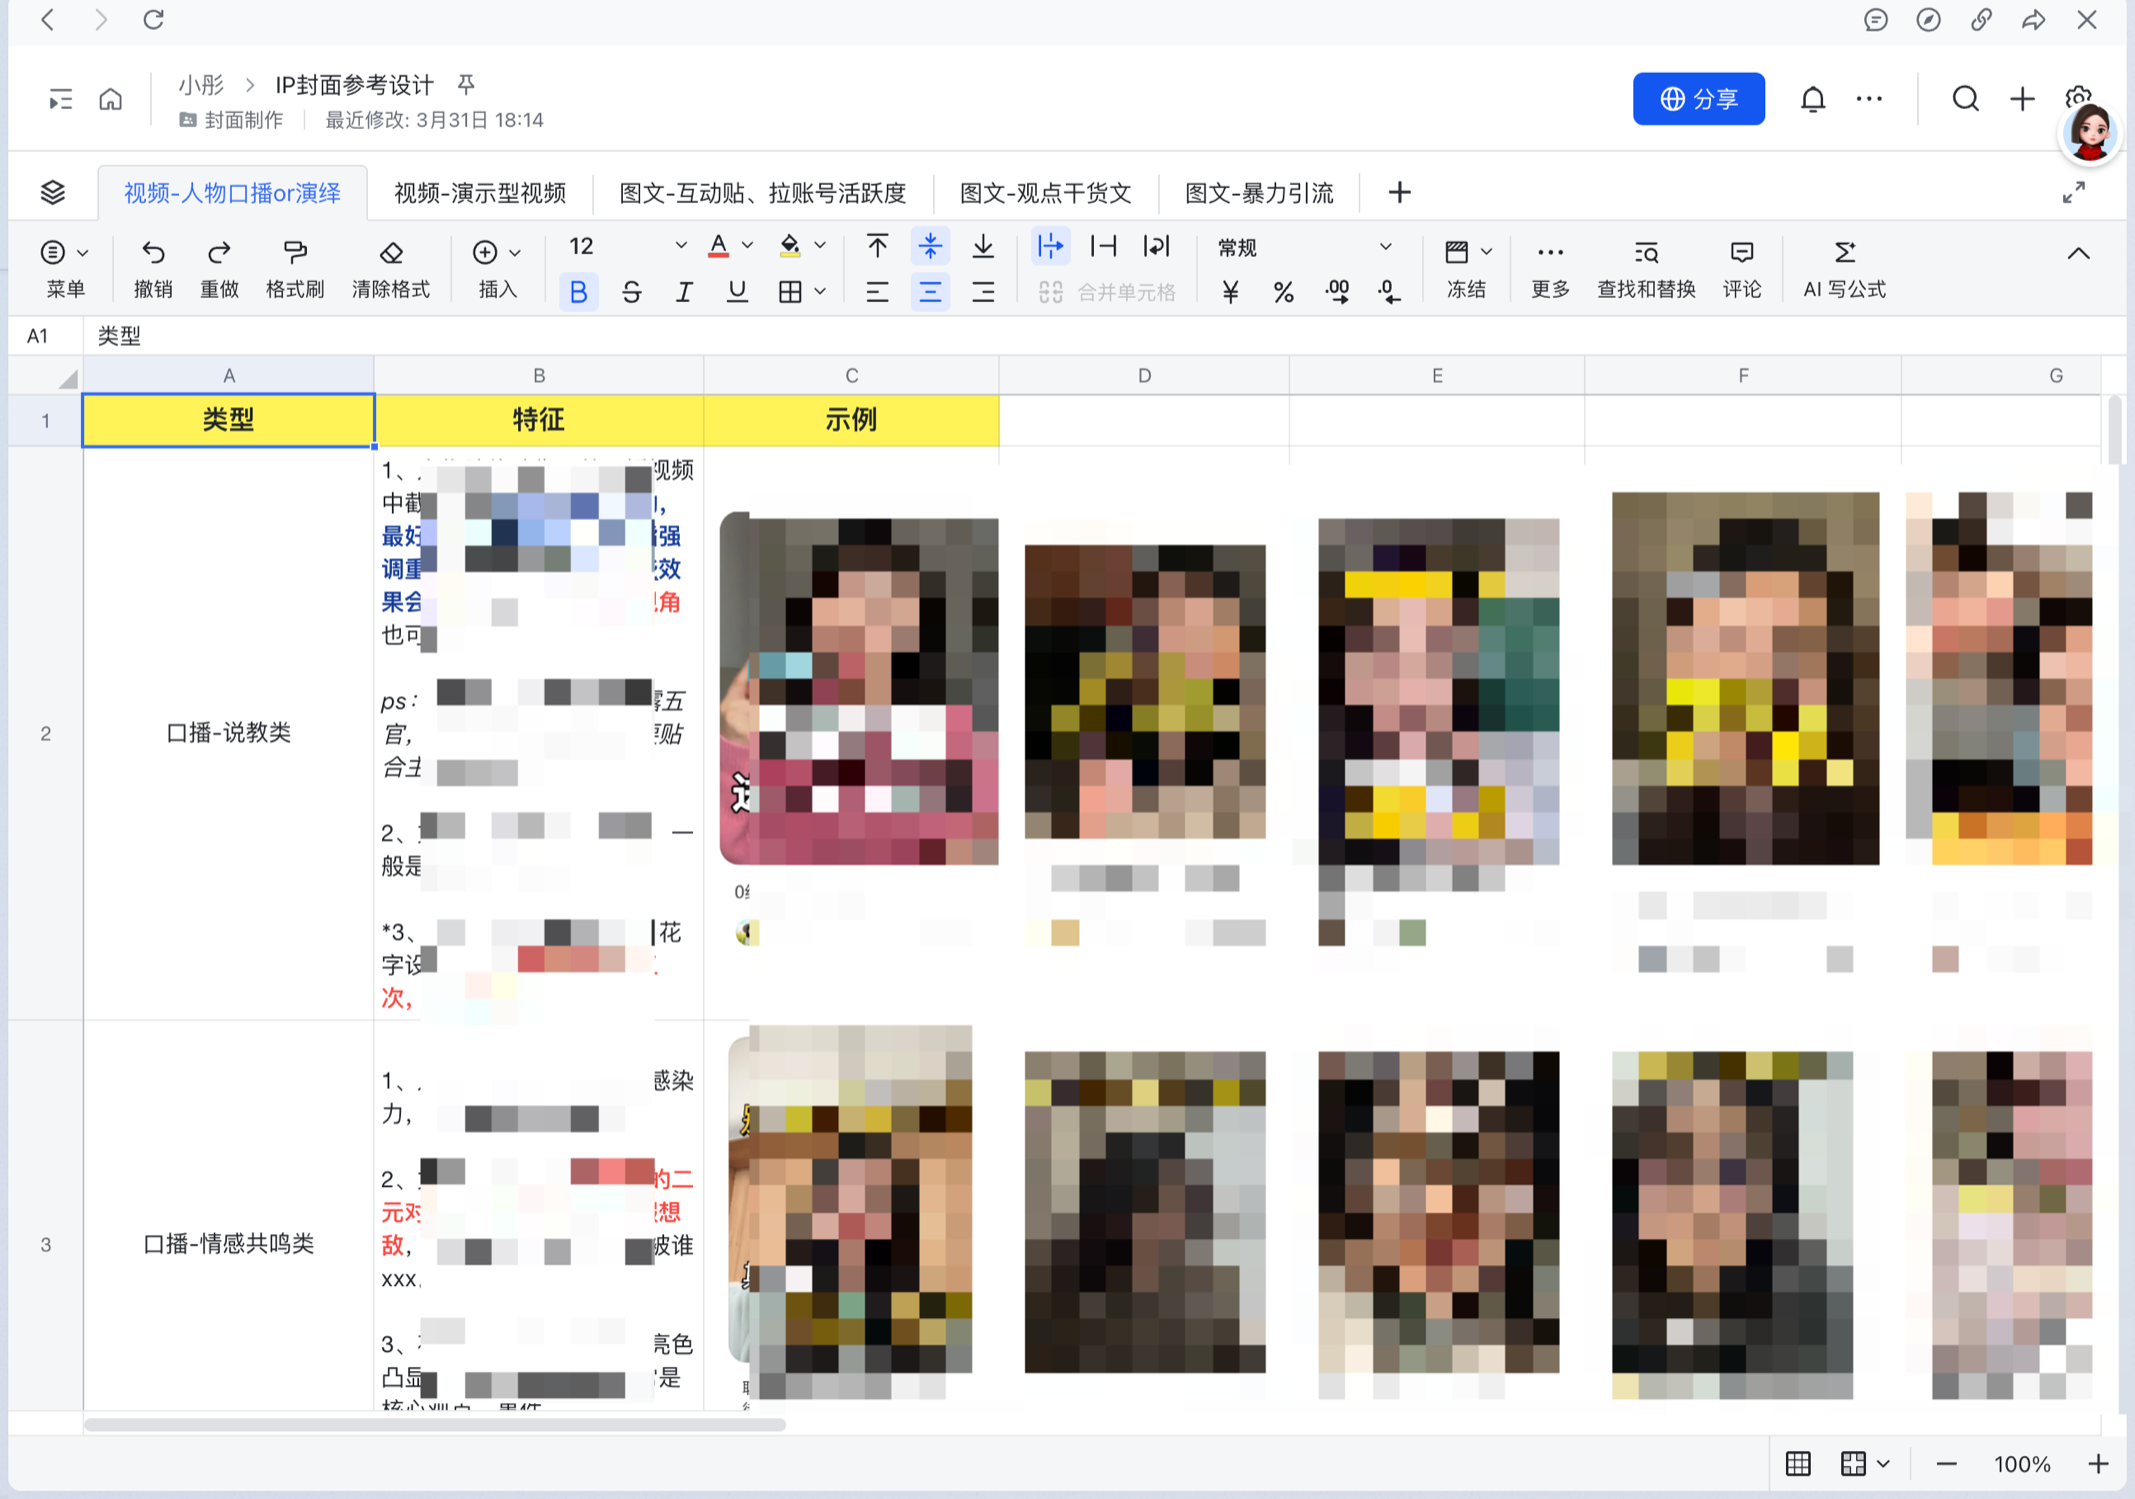Viewport: 2135px width, 1499px height.
Task: Toggle bold formatting button
Action: pyautogui.click(x=578, y=292)
